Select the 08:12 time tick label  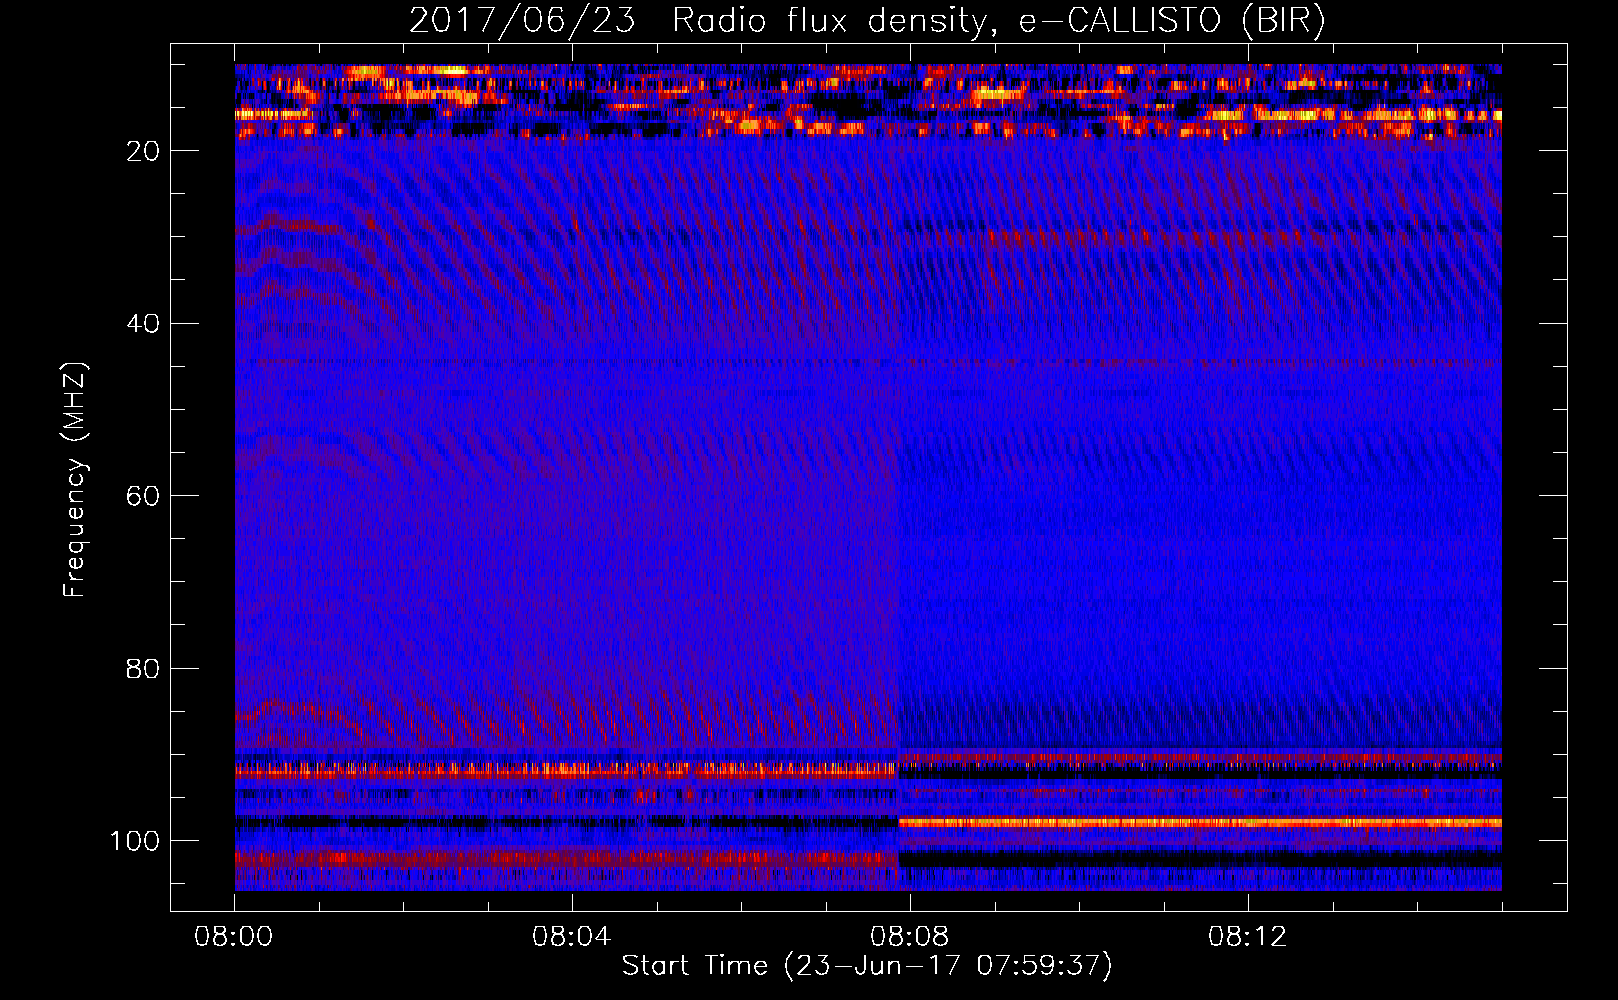coord(1247,937)
